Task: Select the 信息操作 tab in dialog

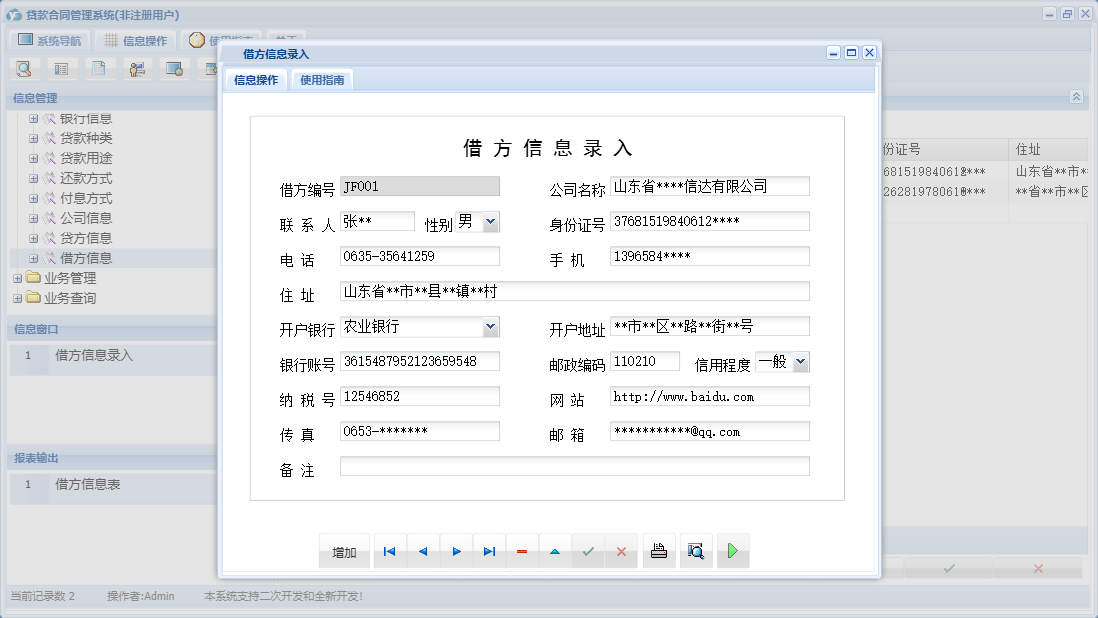Action: (256, 80)
